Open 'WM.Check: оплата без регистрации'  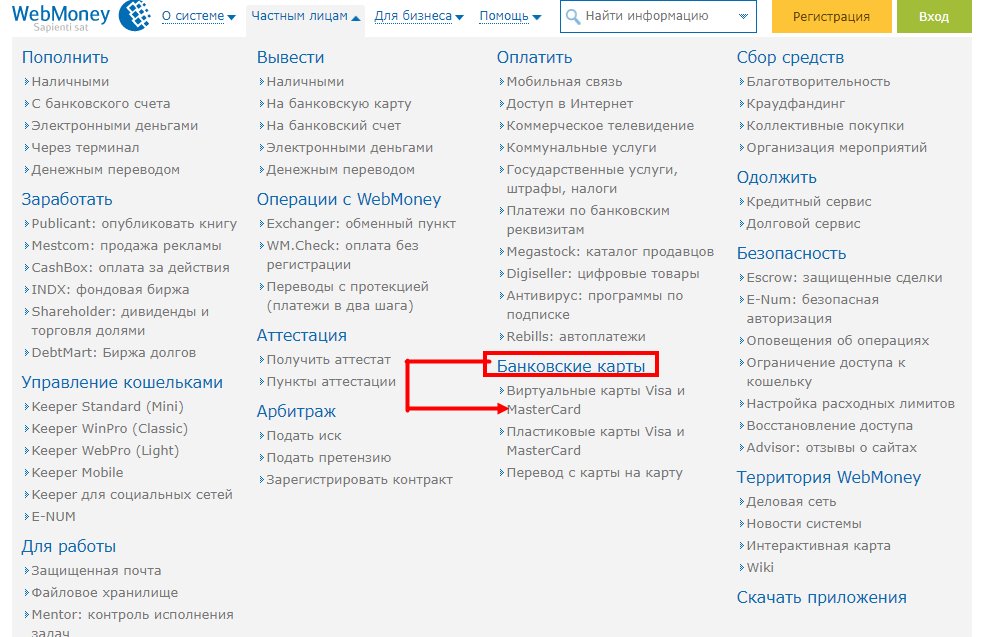[342, 255]
